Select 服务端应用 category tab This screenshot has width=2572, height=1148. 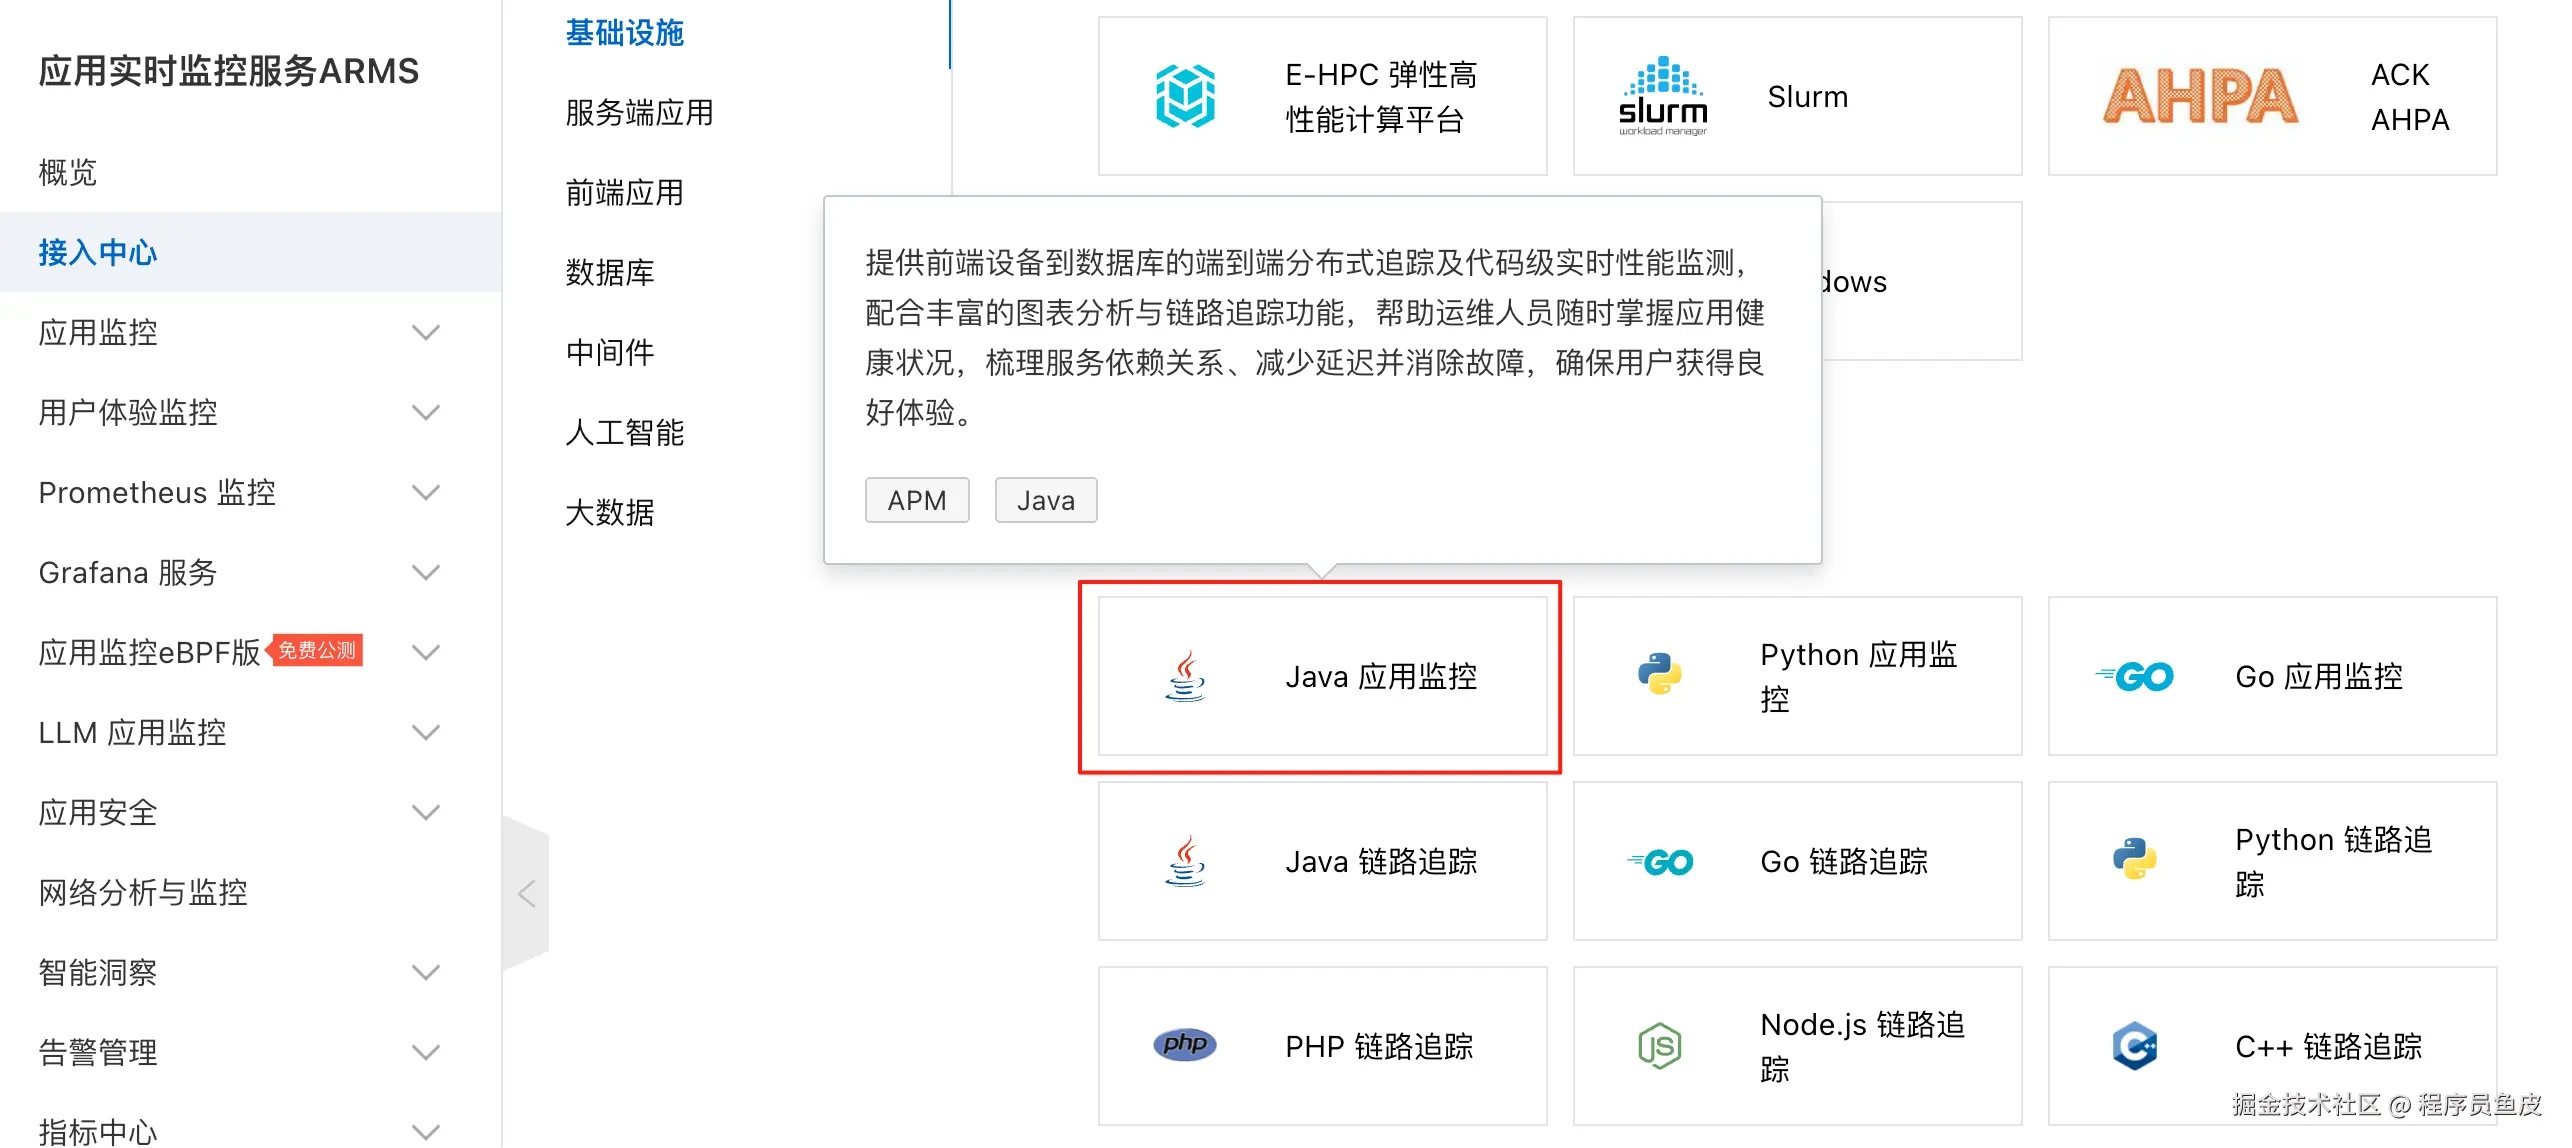pyautogui.click(x=639, y=113)
